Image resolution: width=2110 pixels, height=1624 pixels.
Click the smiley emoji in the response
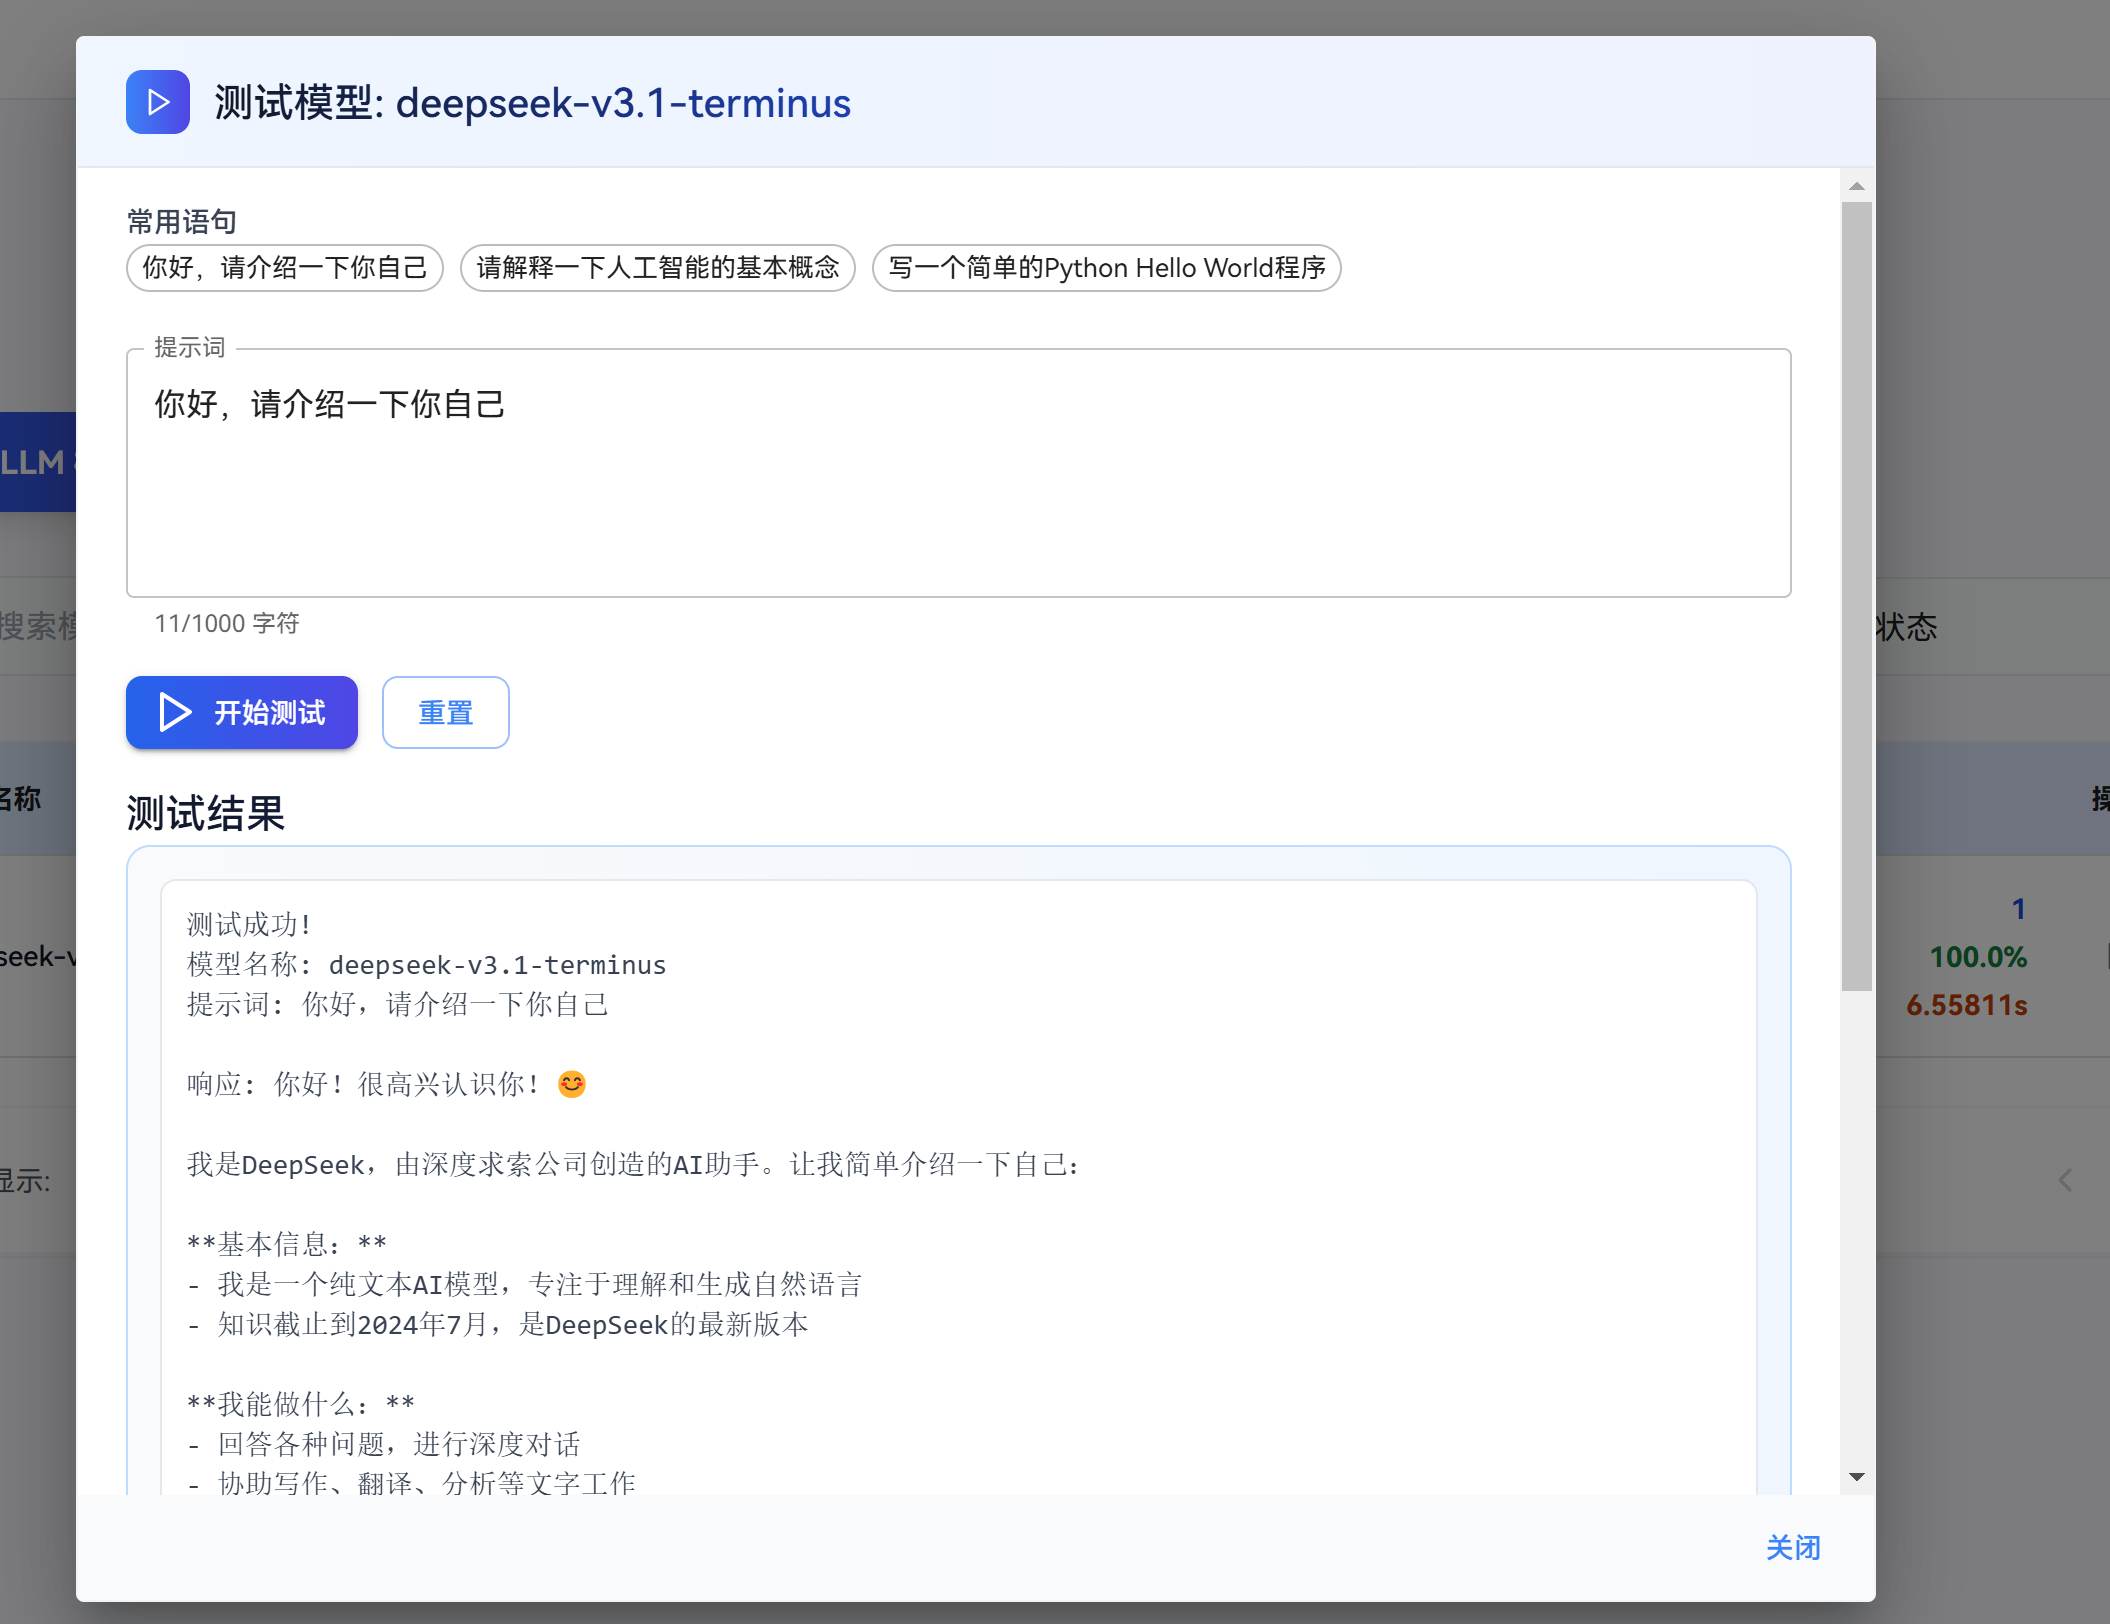(572, 1084)
